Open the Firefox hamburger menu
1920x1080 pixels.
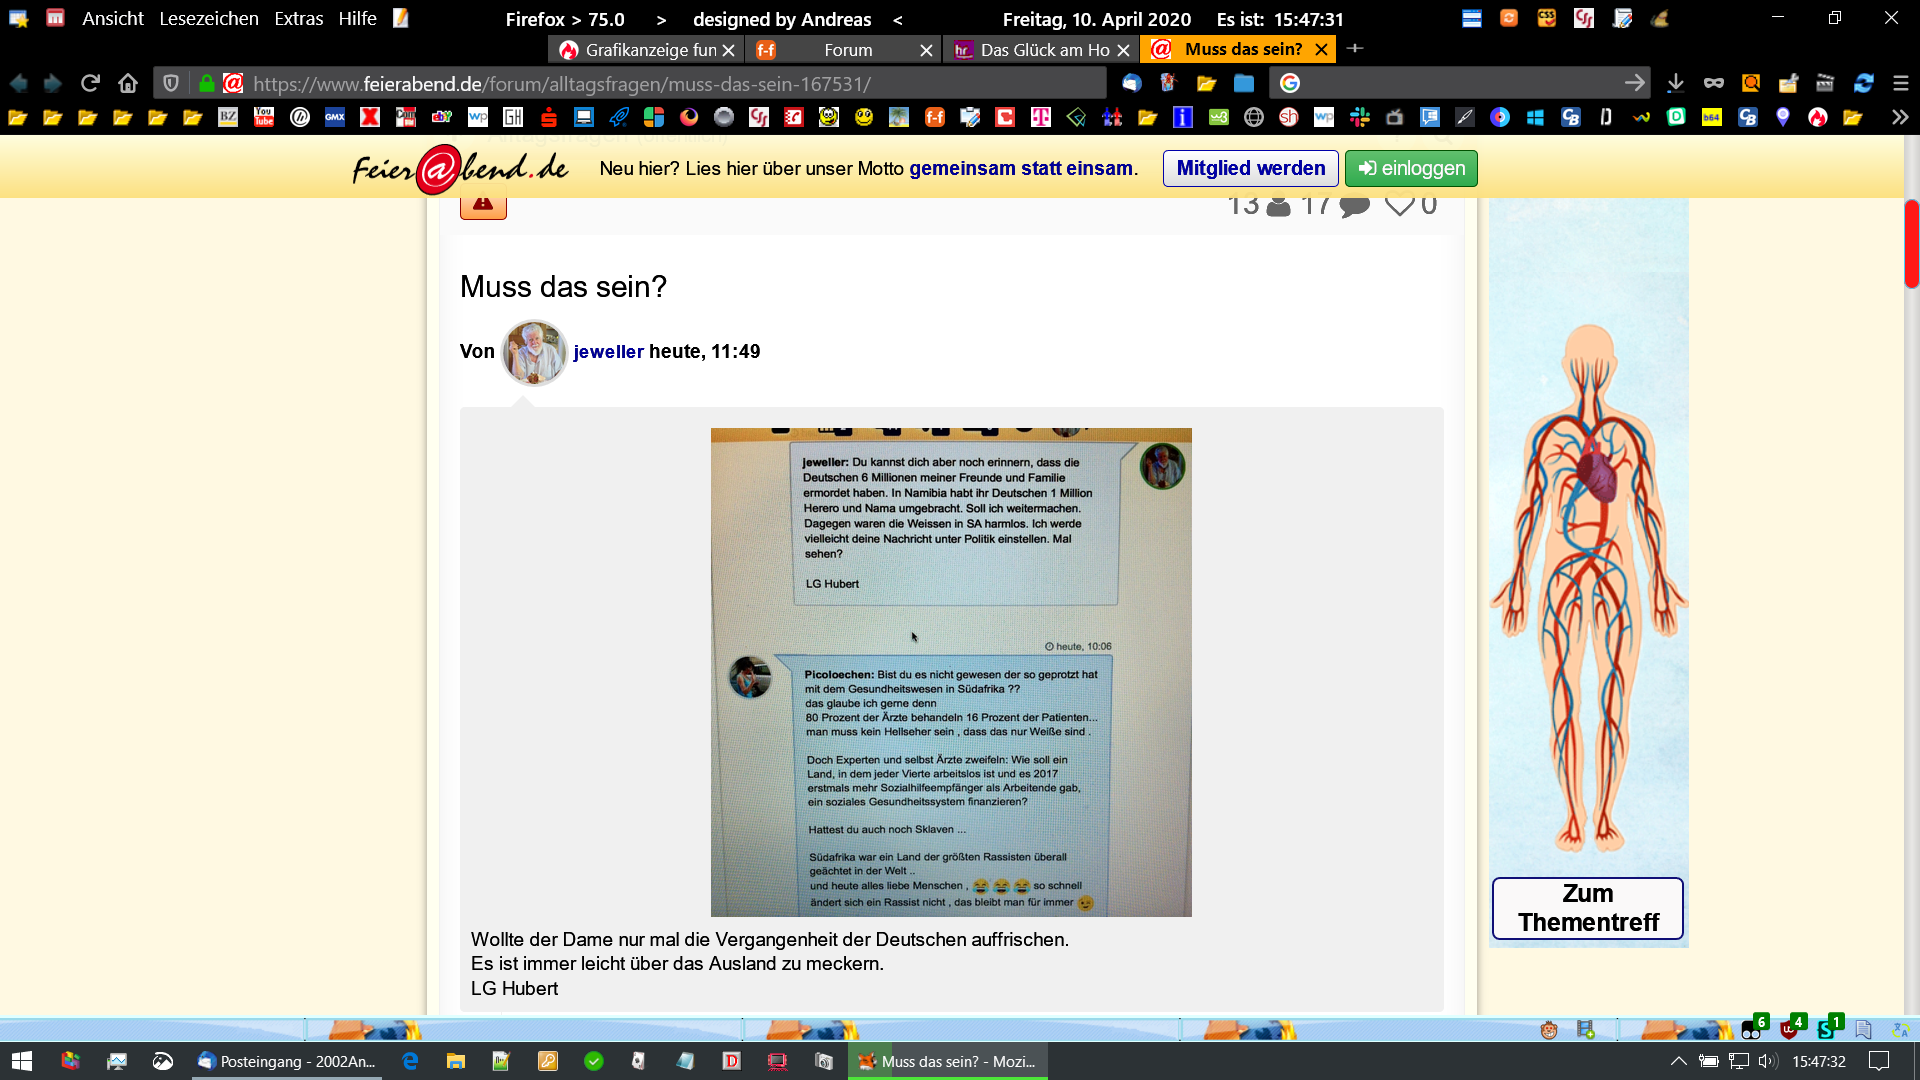click(x=1900, y=83)
